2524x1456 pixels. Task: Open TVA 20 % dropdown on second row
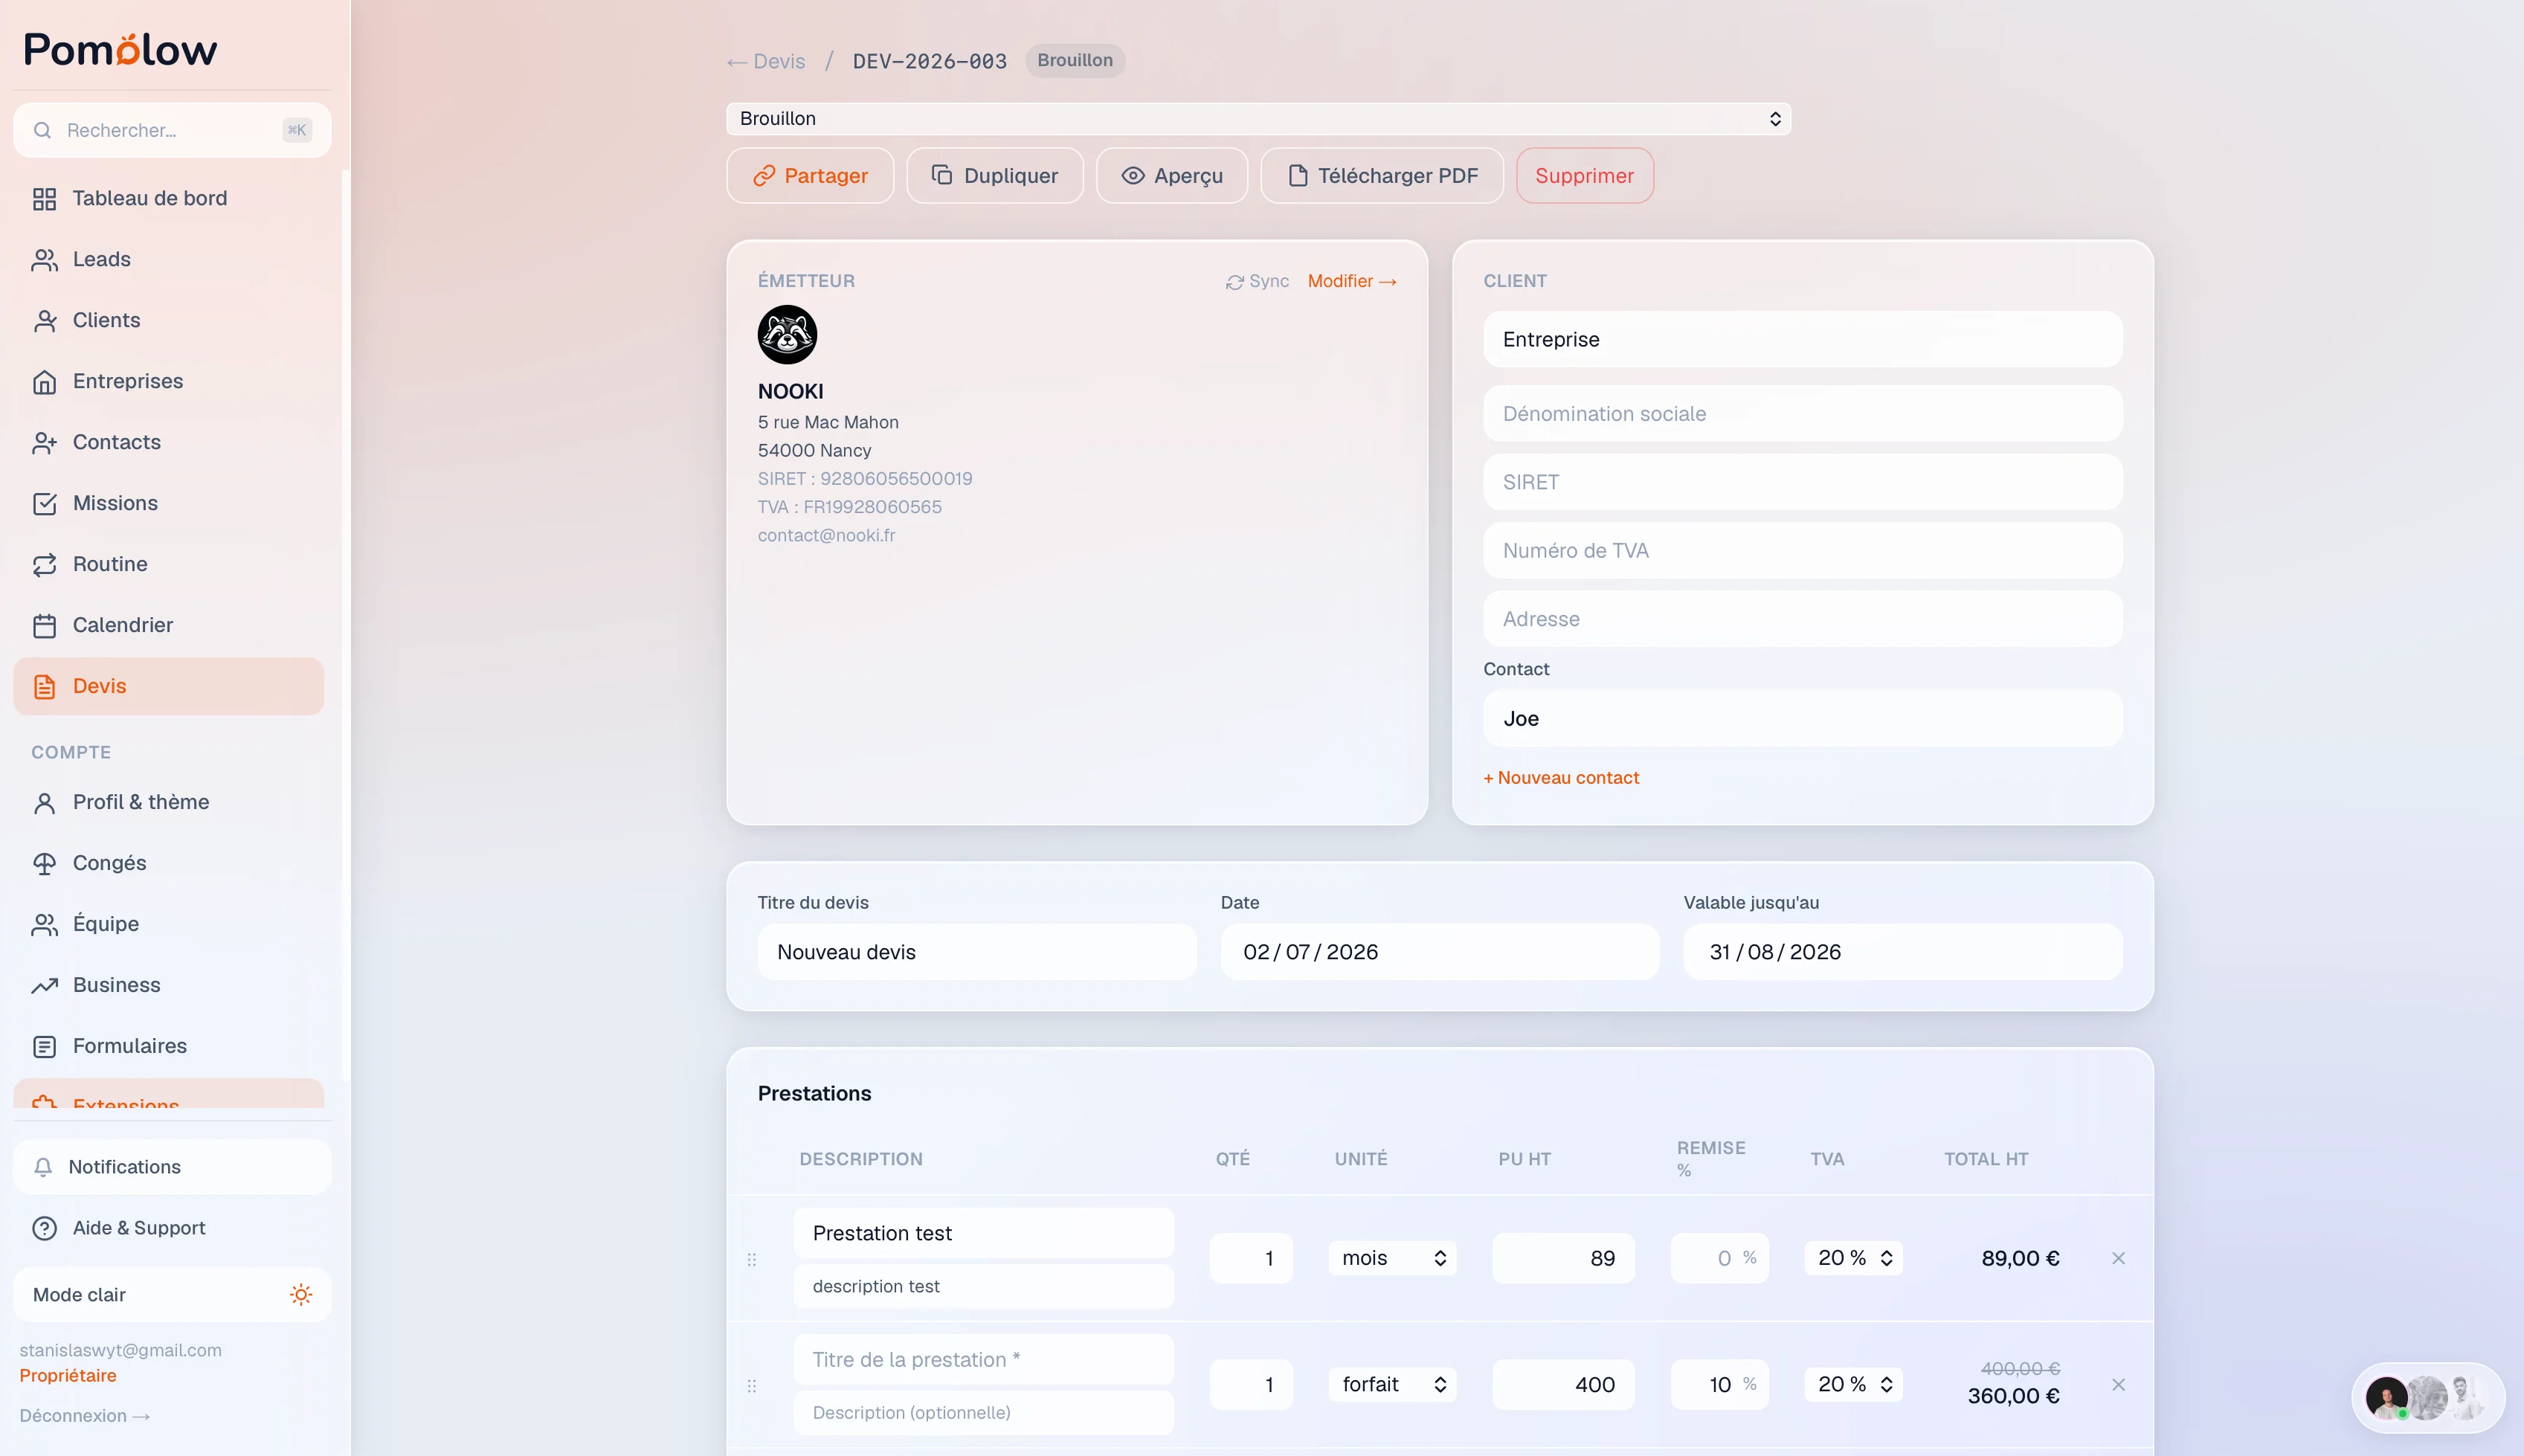(x=1854, y=1385)
